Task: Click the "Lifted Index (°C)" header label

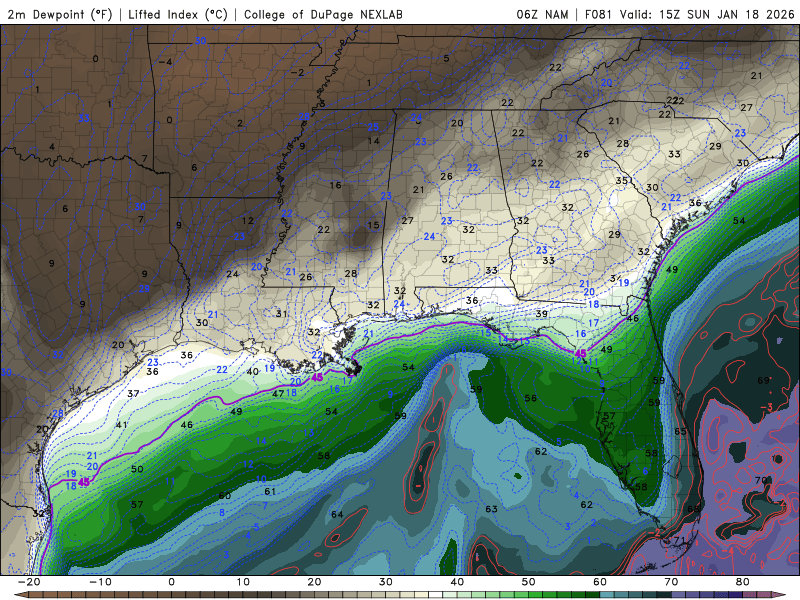Action: tap(178, 14)
